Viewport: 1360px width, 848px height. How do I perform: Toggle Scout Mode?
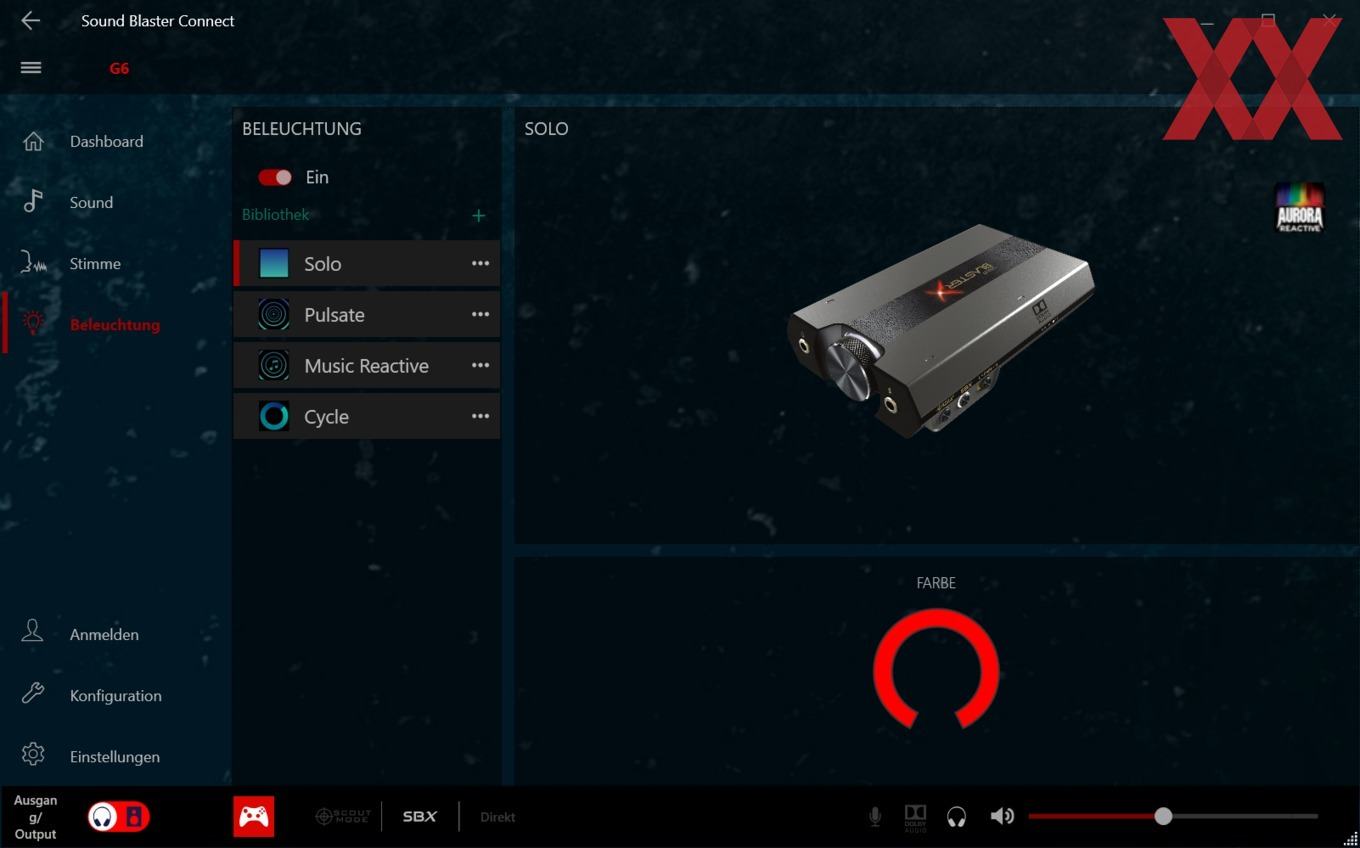(x=343, y=817)
